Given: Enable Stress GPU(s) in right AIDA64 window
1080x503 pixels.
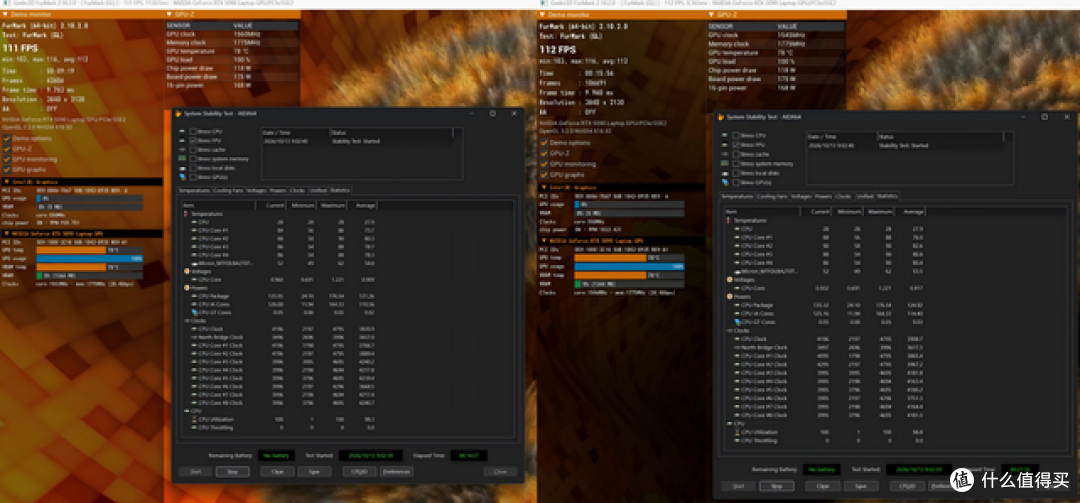Looking at the screenshot, I should click(737, 183).
